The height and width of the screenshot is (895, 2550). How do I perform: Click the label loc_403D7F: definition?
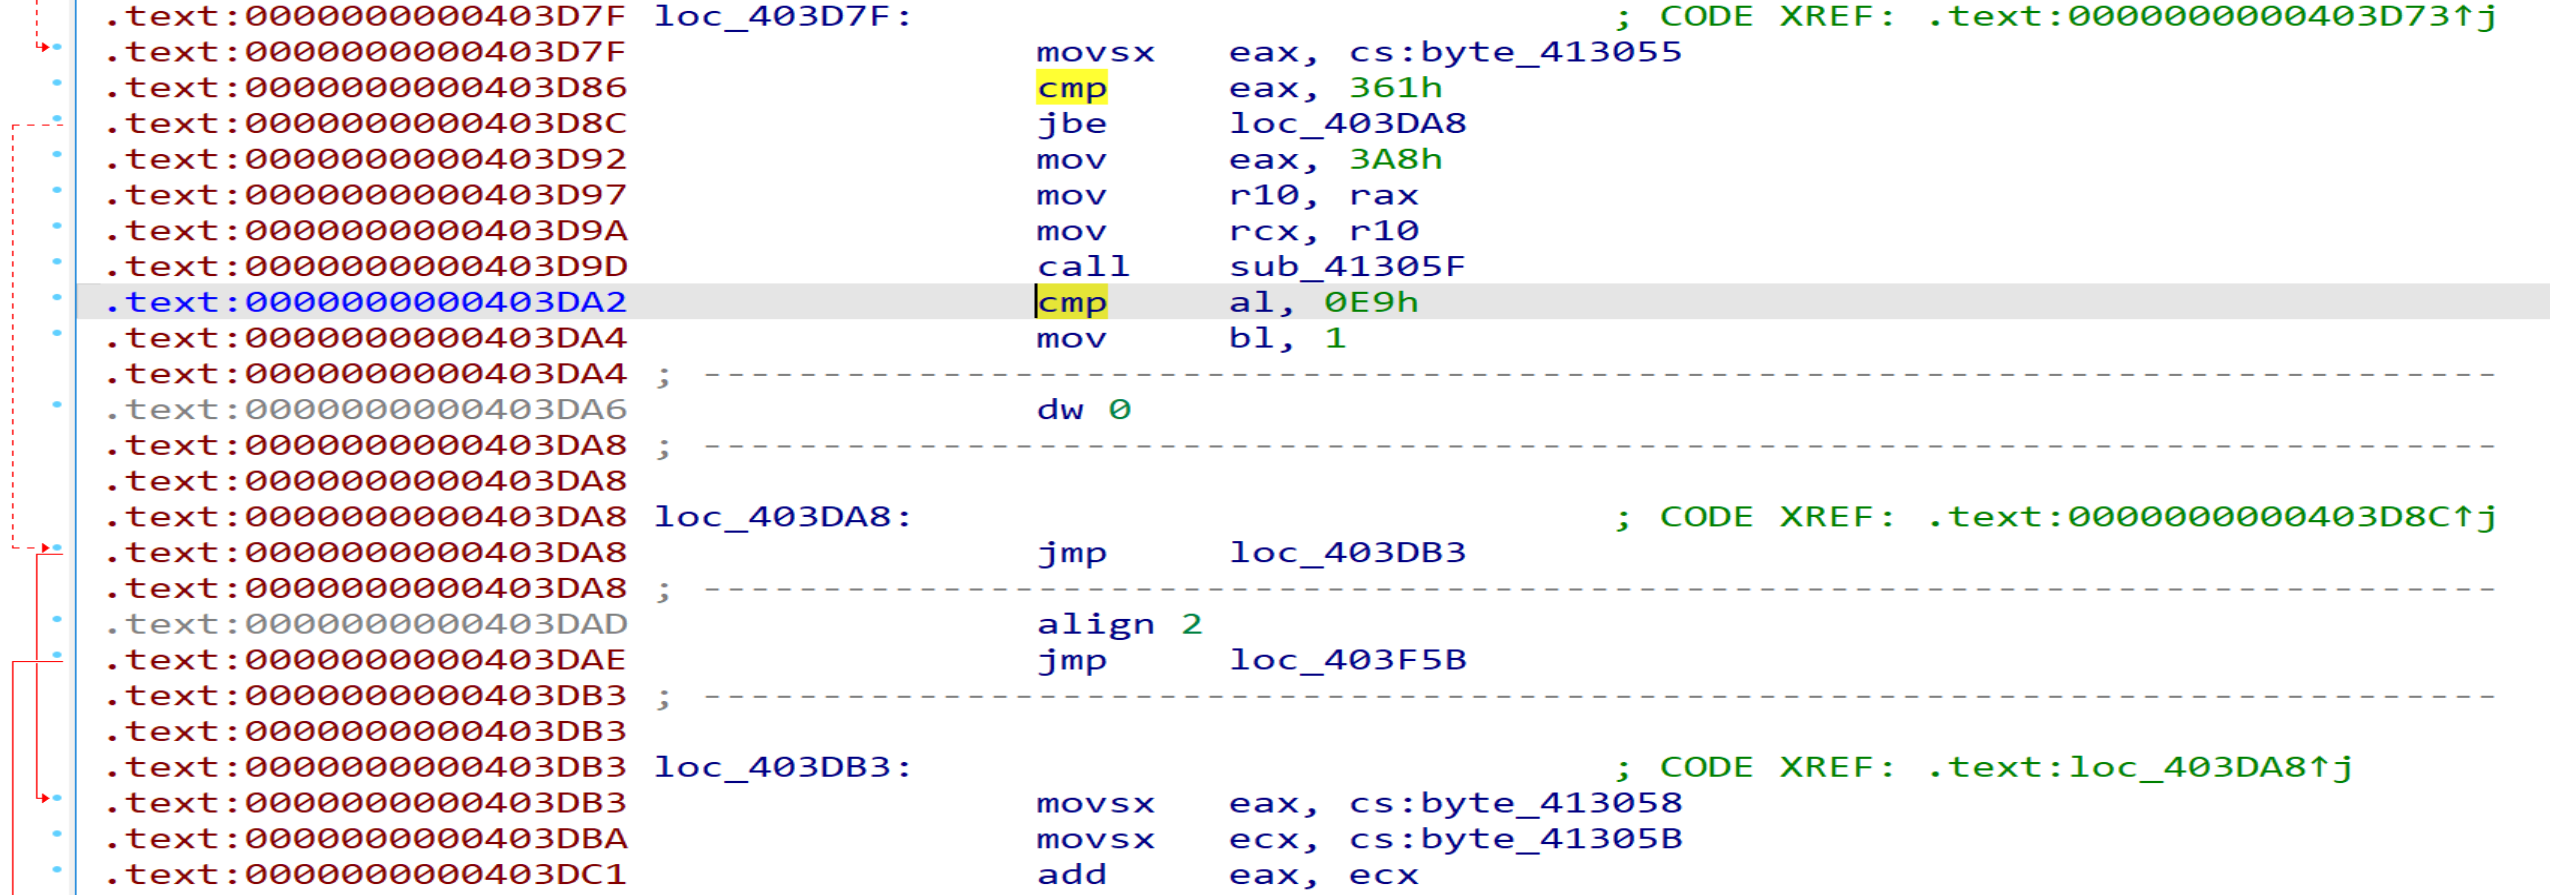(x=782, y=17)
